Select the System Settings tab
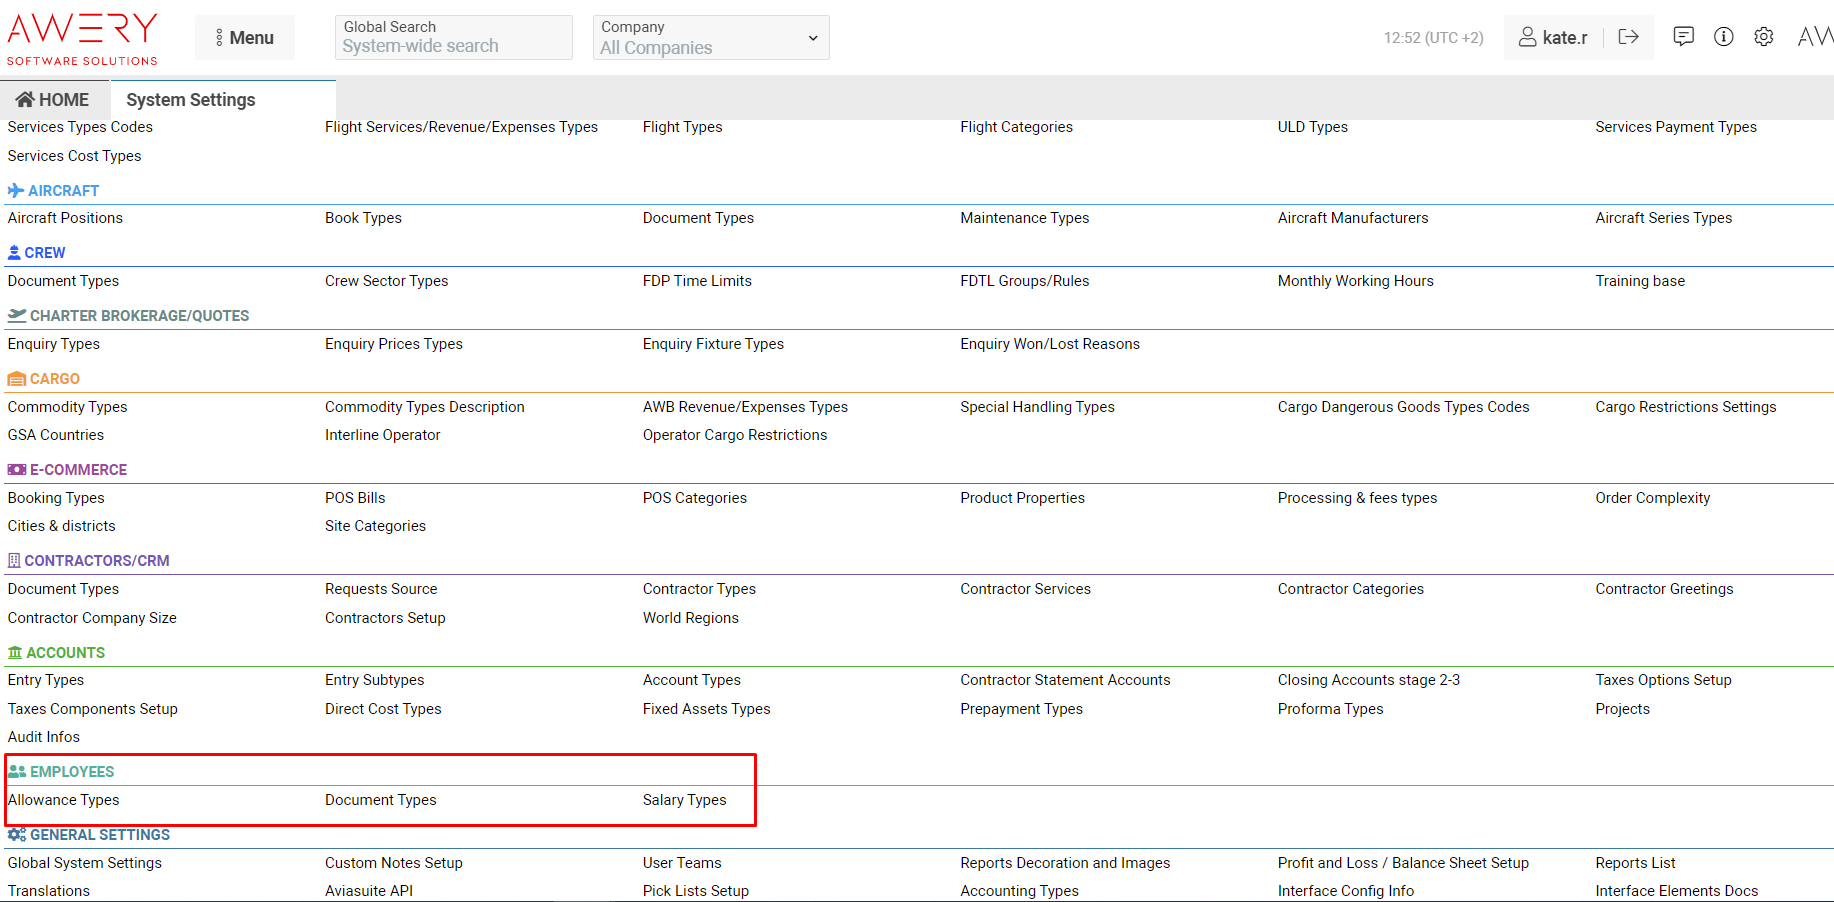 pyautogui.click(x=191, y=100)
